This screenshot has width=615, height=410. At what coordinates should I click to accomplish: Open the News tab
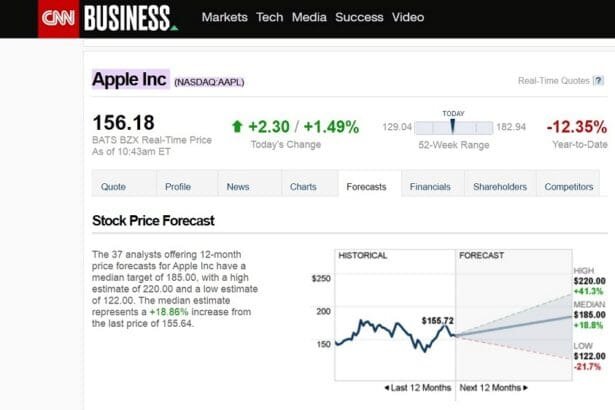click(x=238, y=187)
